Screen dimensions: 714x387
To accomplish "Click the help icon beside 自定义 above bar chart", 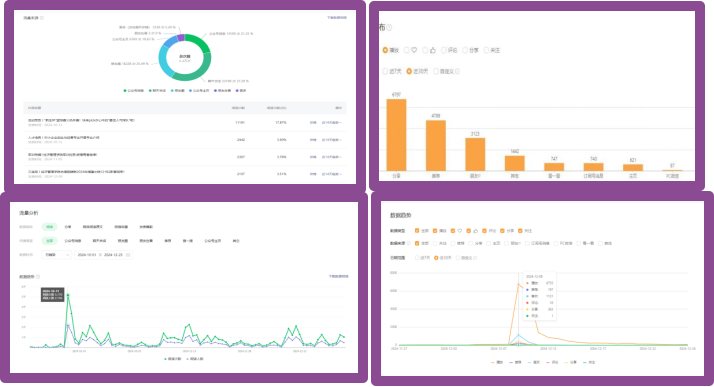I will (457, 71).
